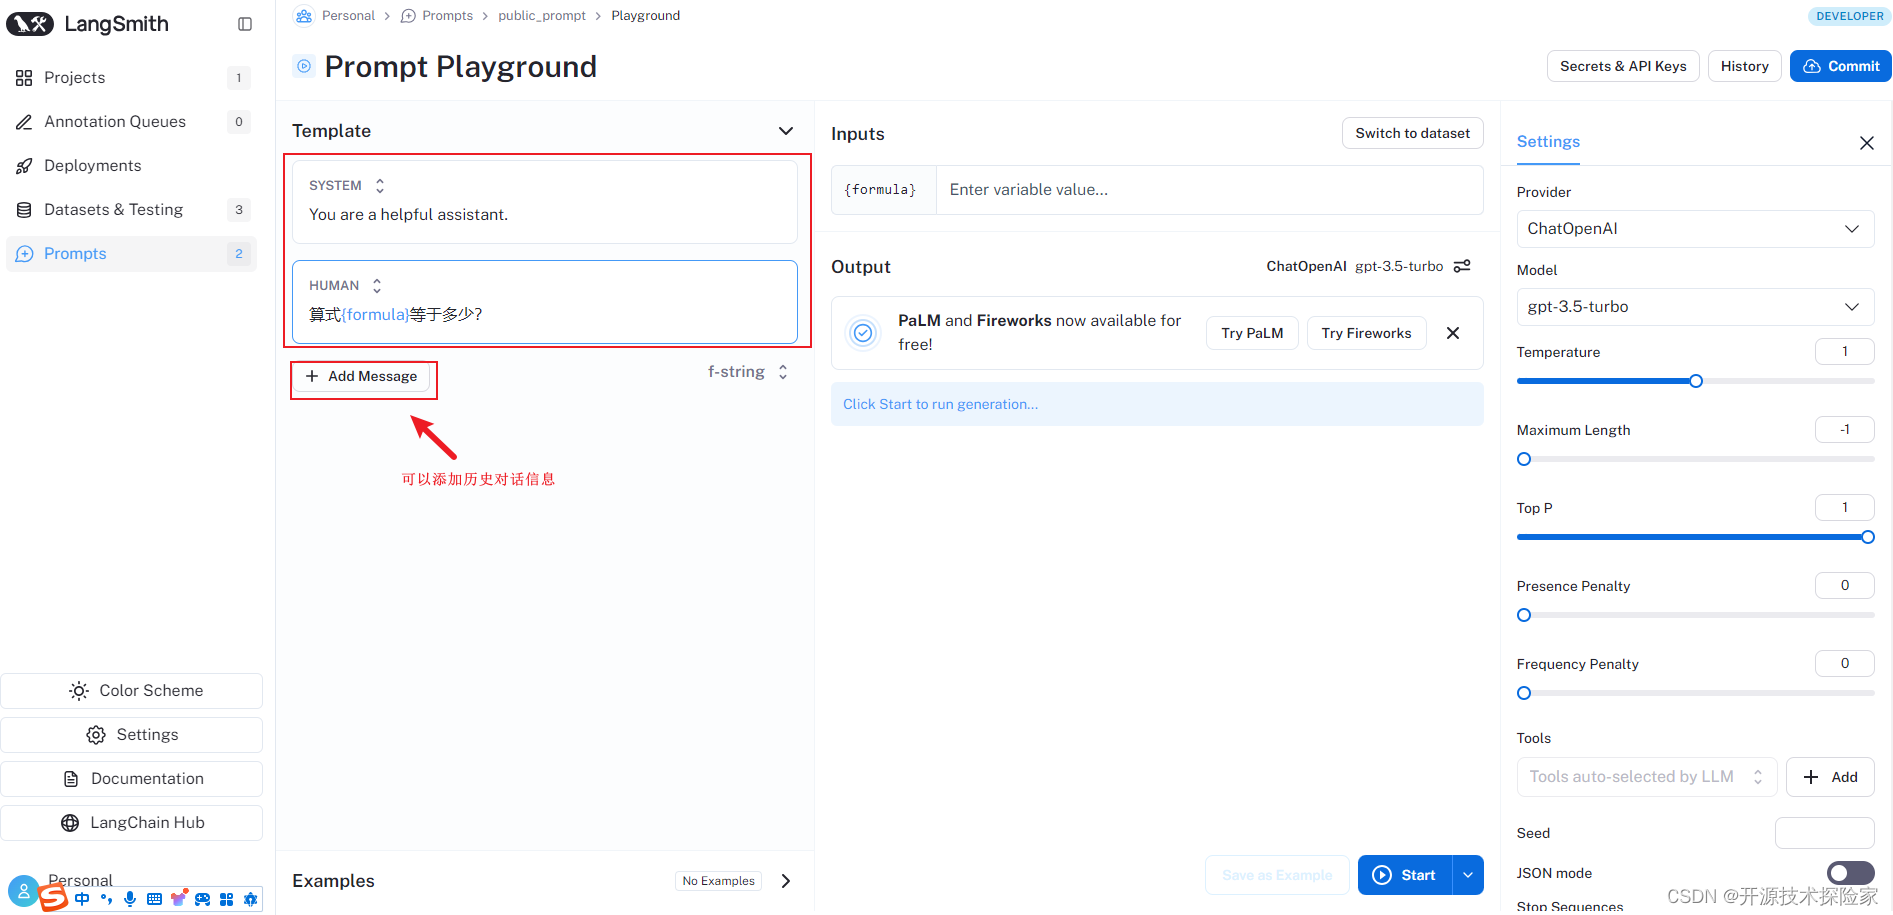This screenshot has height=915, width=1893.
Task: Click the sidebar collapse icon next to LangSmith
Action: [245, 23]
